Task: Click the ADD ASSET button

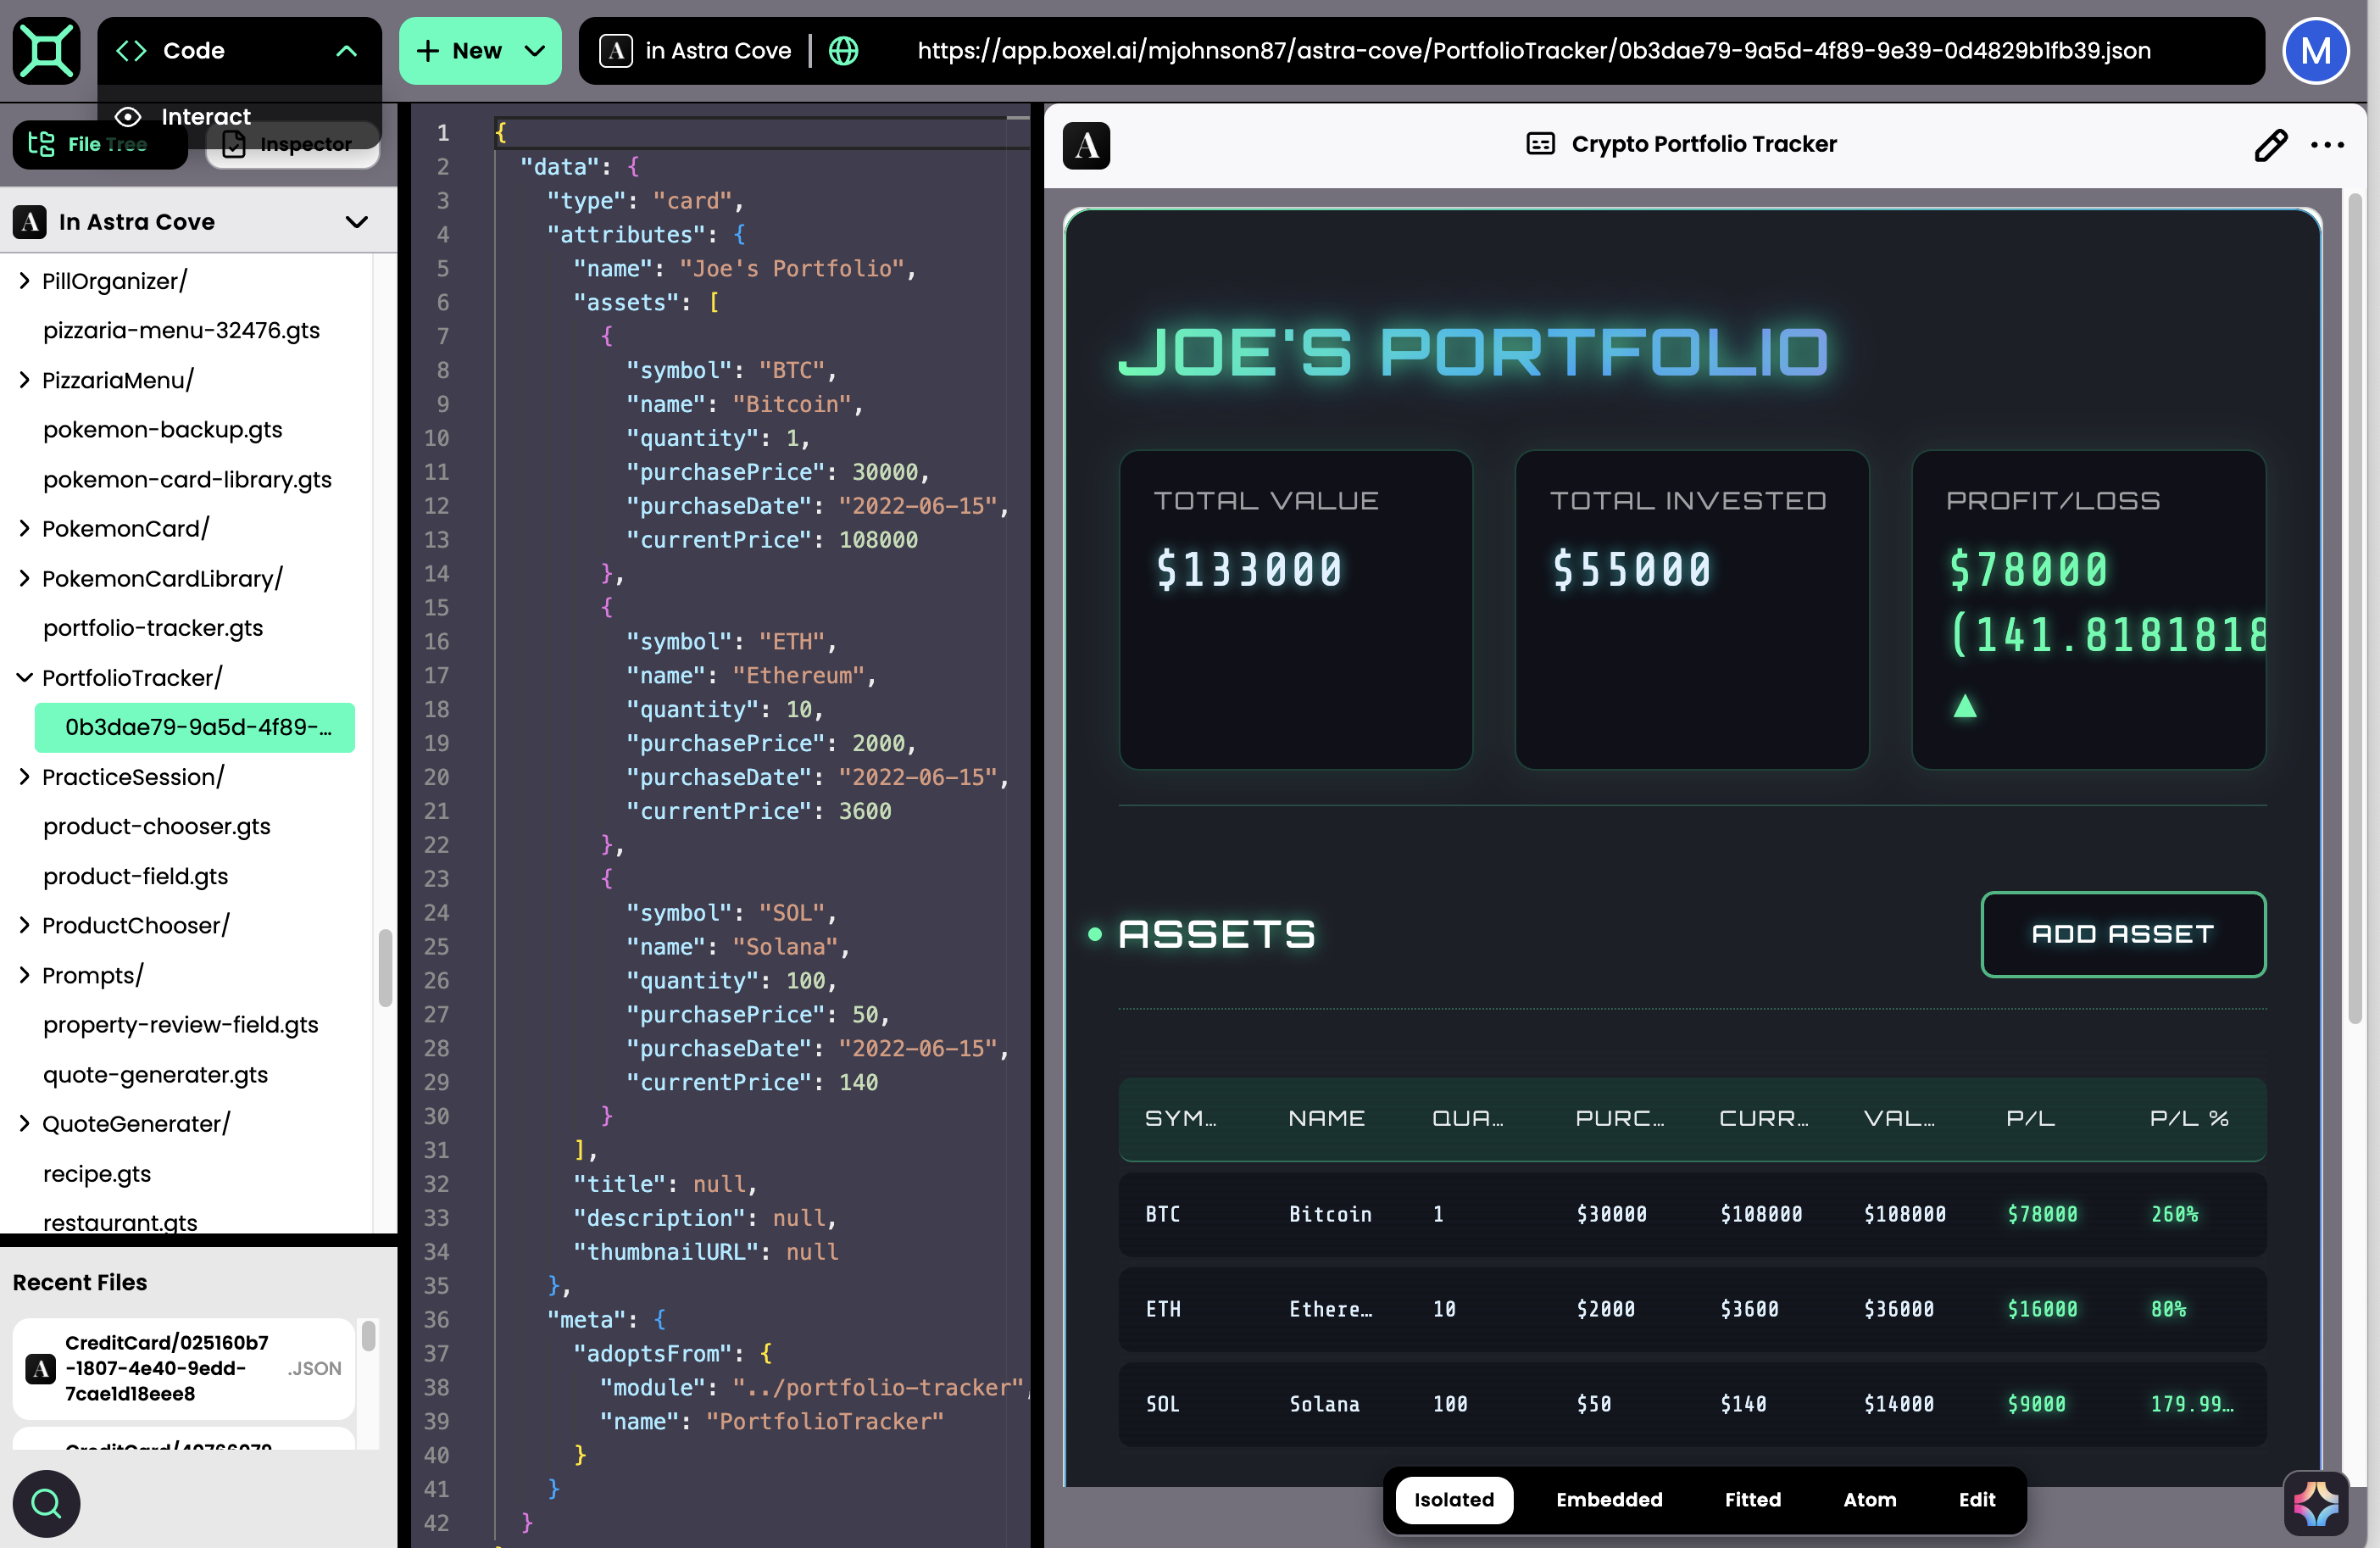Action: coord(2122,934)
